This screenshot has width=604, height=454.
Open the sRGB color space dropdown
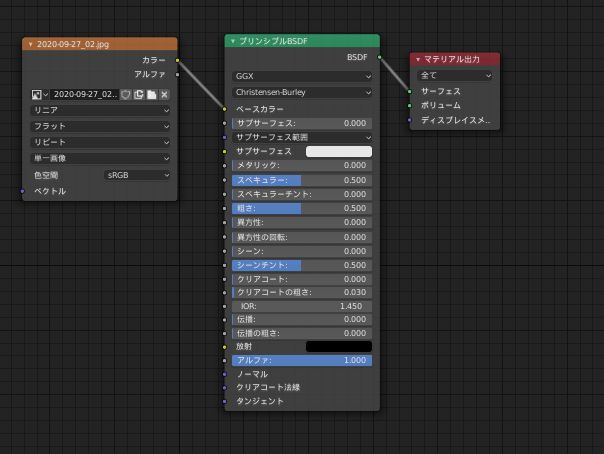[x=137, y=175]
